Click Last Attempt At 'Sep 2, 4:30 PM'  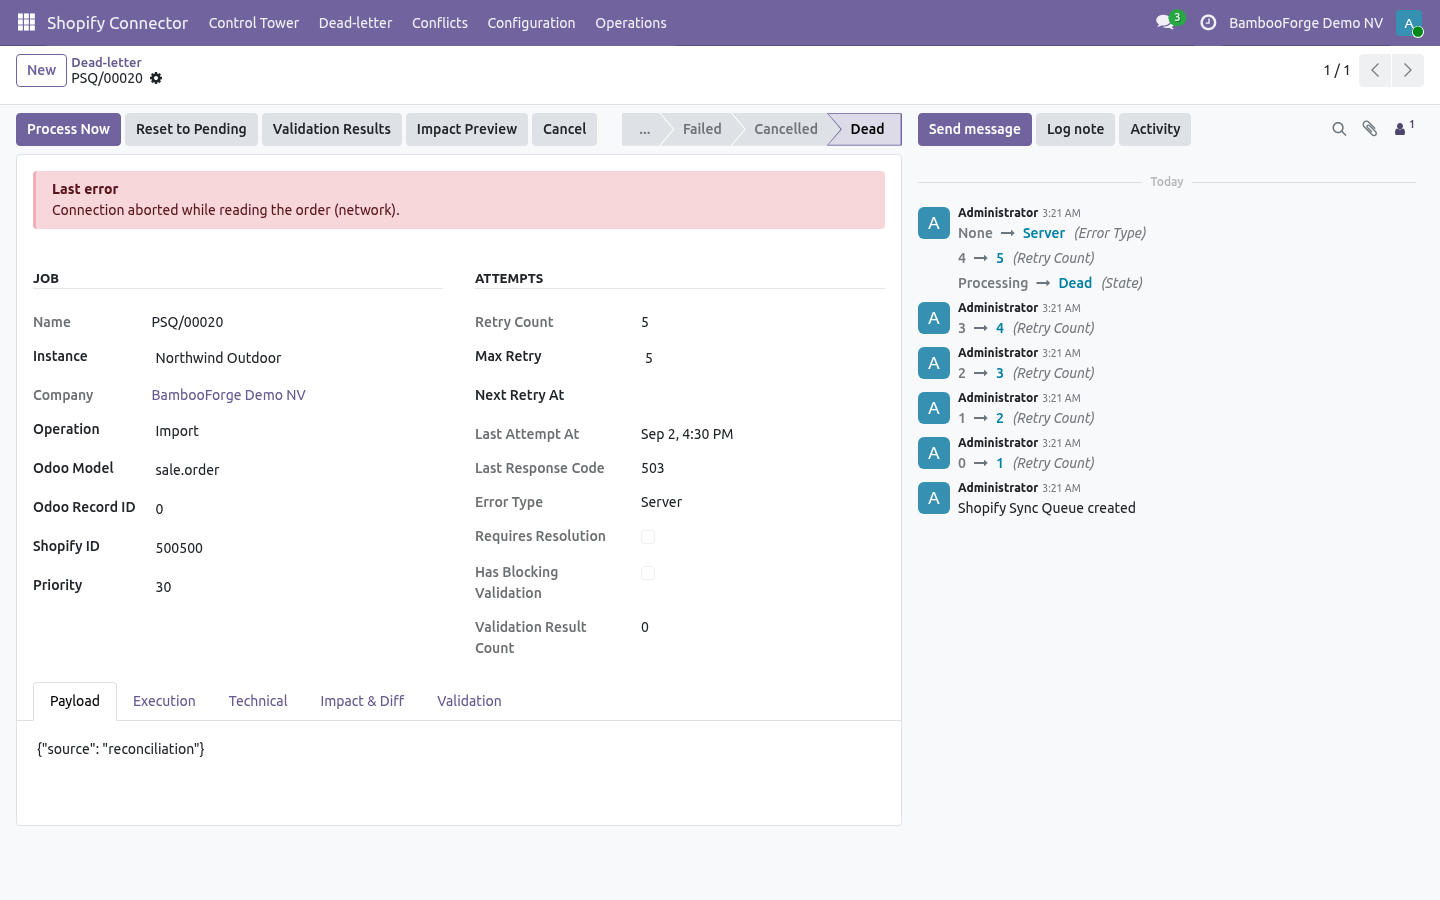687,434
